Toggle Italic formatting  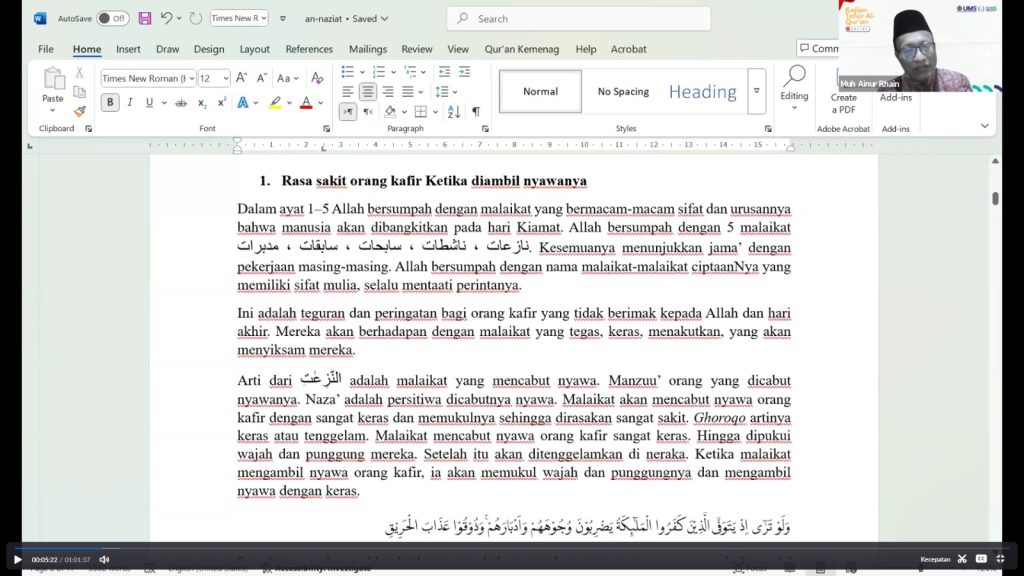(130, 103)
